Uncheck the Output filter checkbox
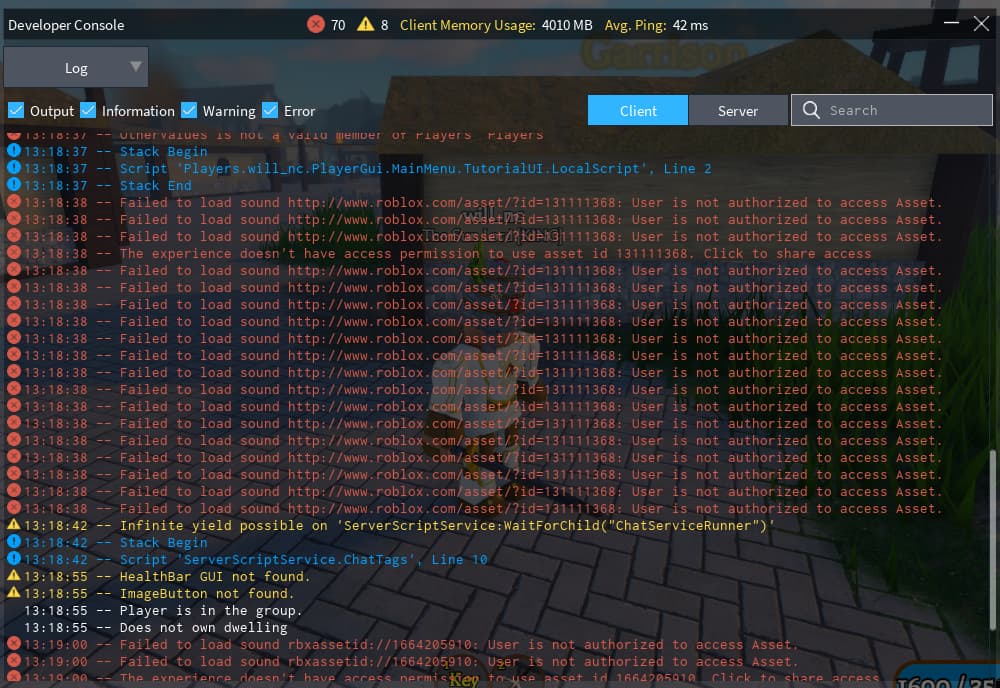This screenshot has height=688, width=1000. click(17, 110)
